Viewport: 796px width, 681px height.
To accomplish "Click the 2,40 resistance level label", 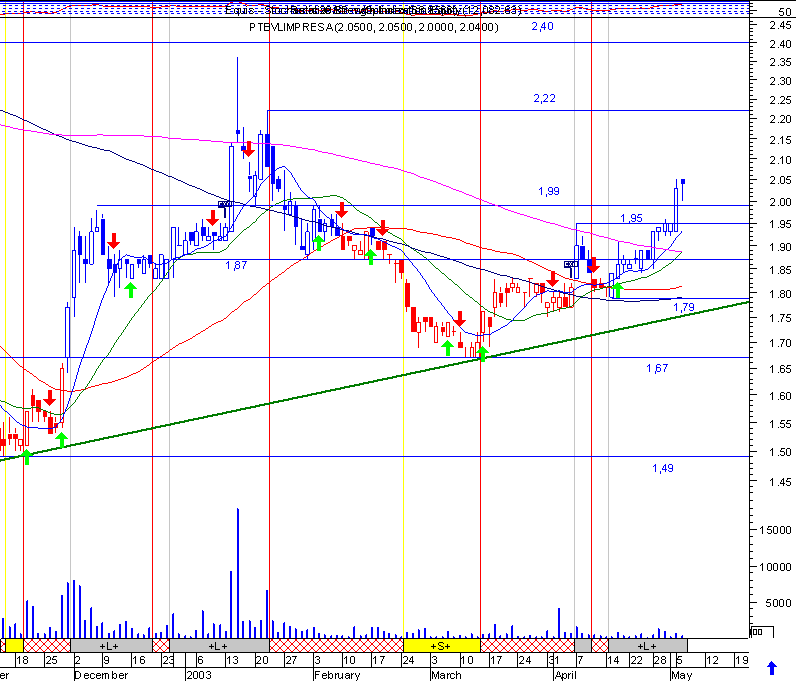I will 542,26.
